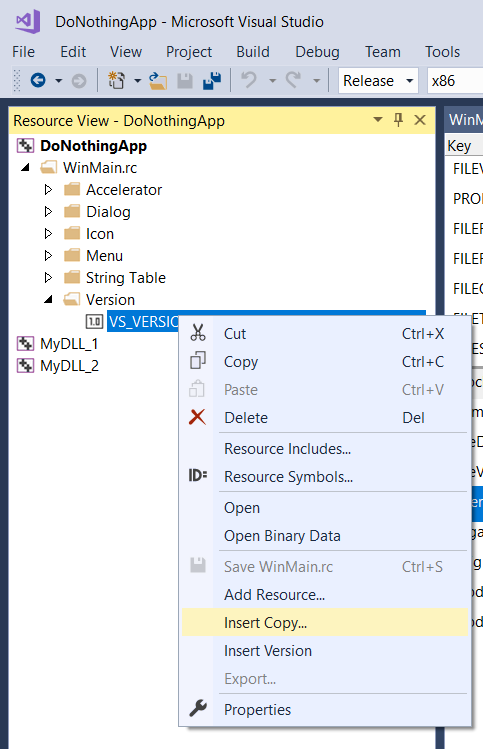Viewport: 483px width, 749px height.
Task: Open the Project menu
Action: pyautogui.click(x=189, y=52)
